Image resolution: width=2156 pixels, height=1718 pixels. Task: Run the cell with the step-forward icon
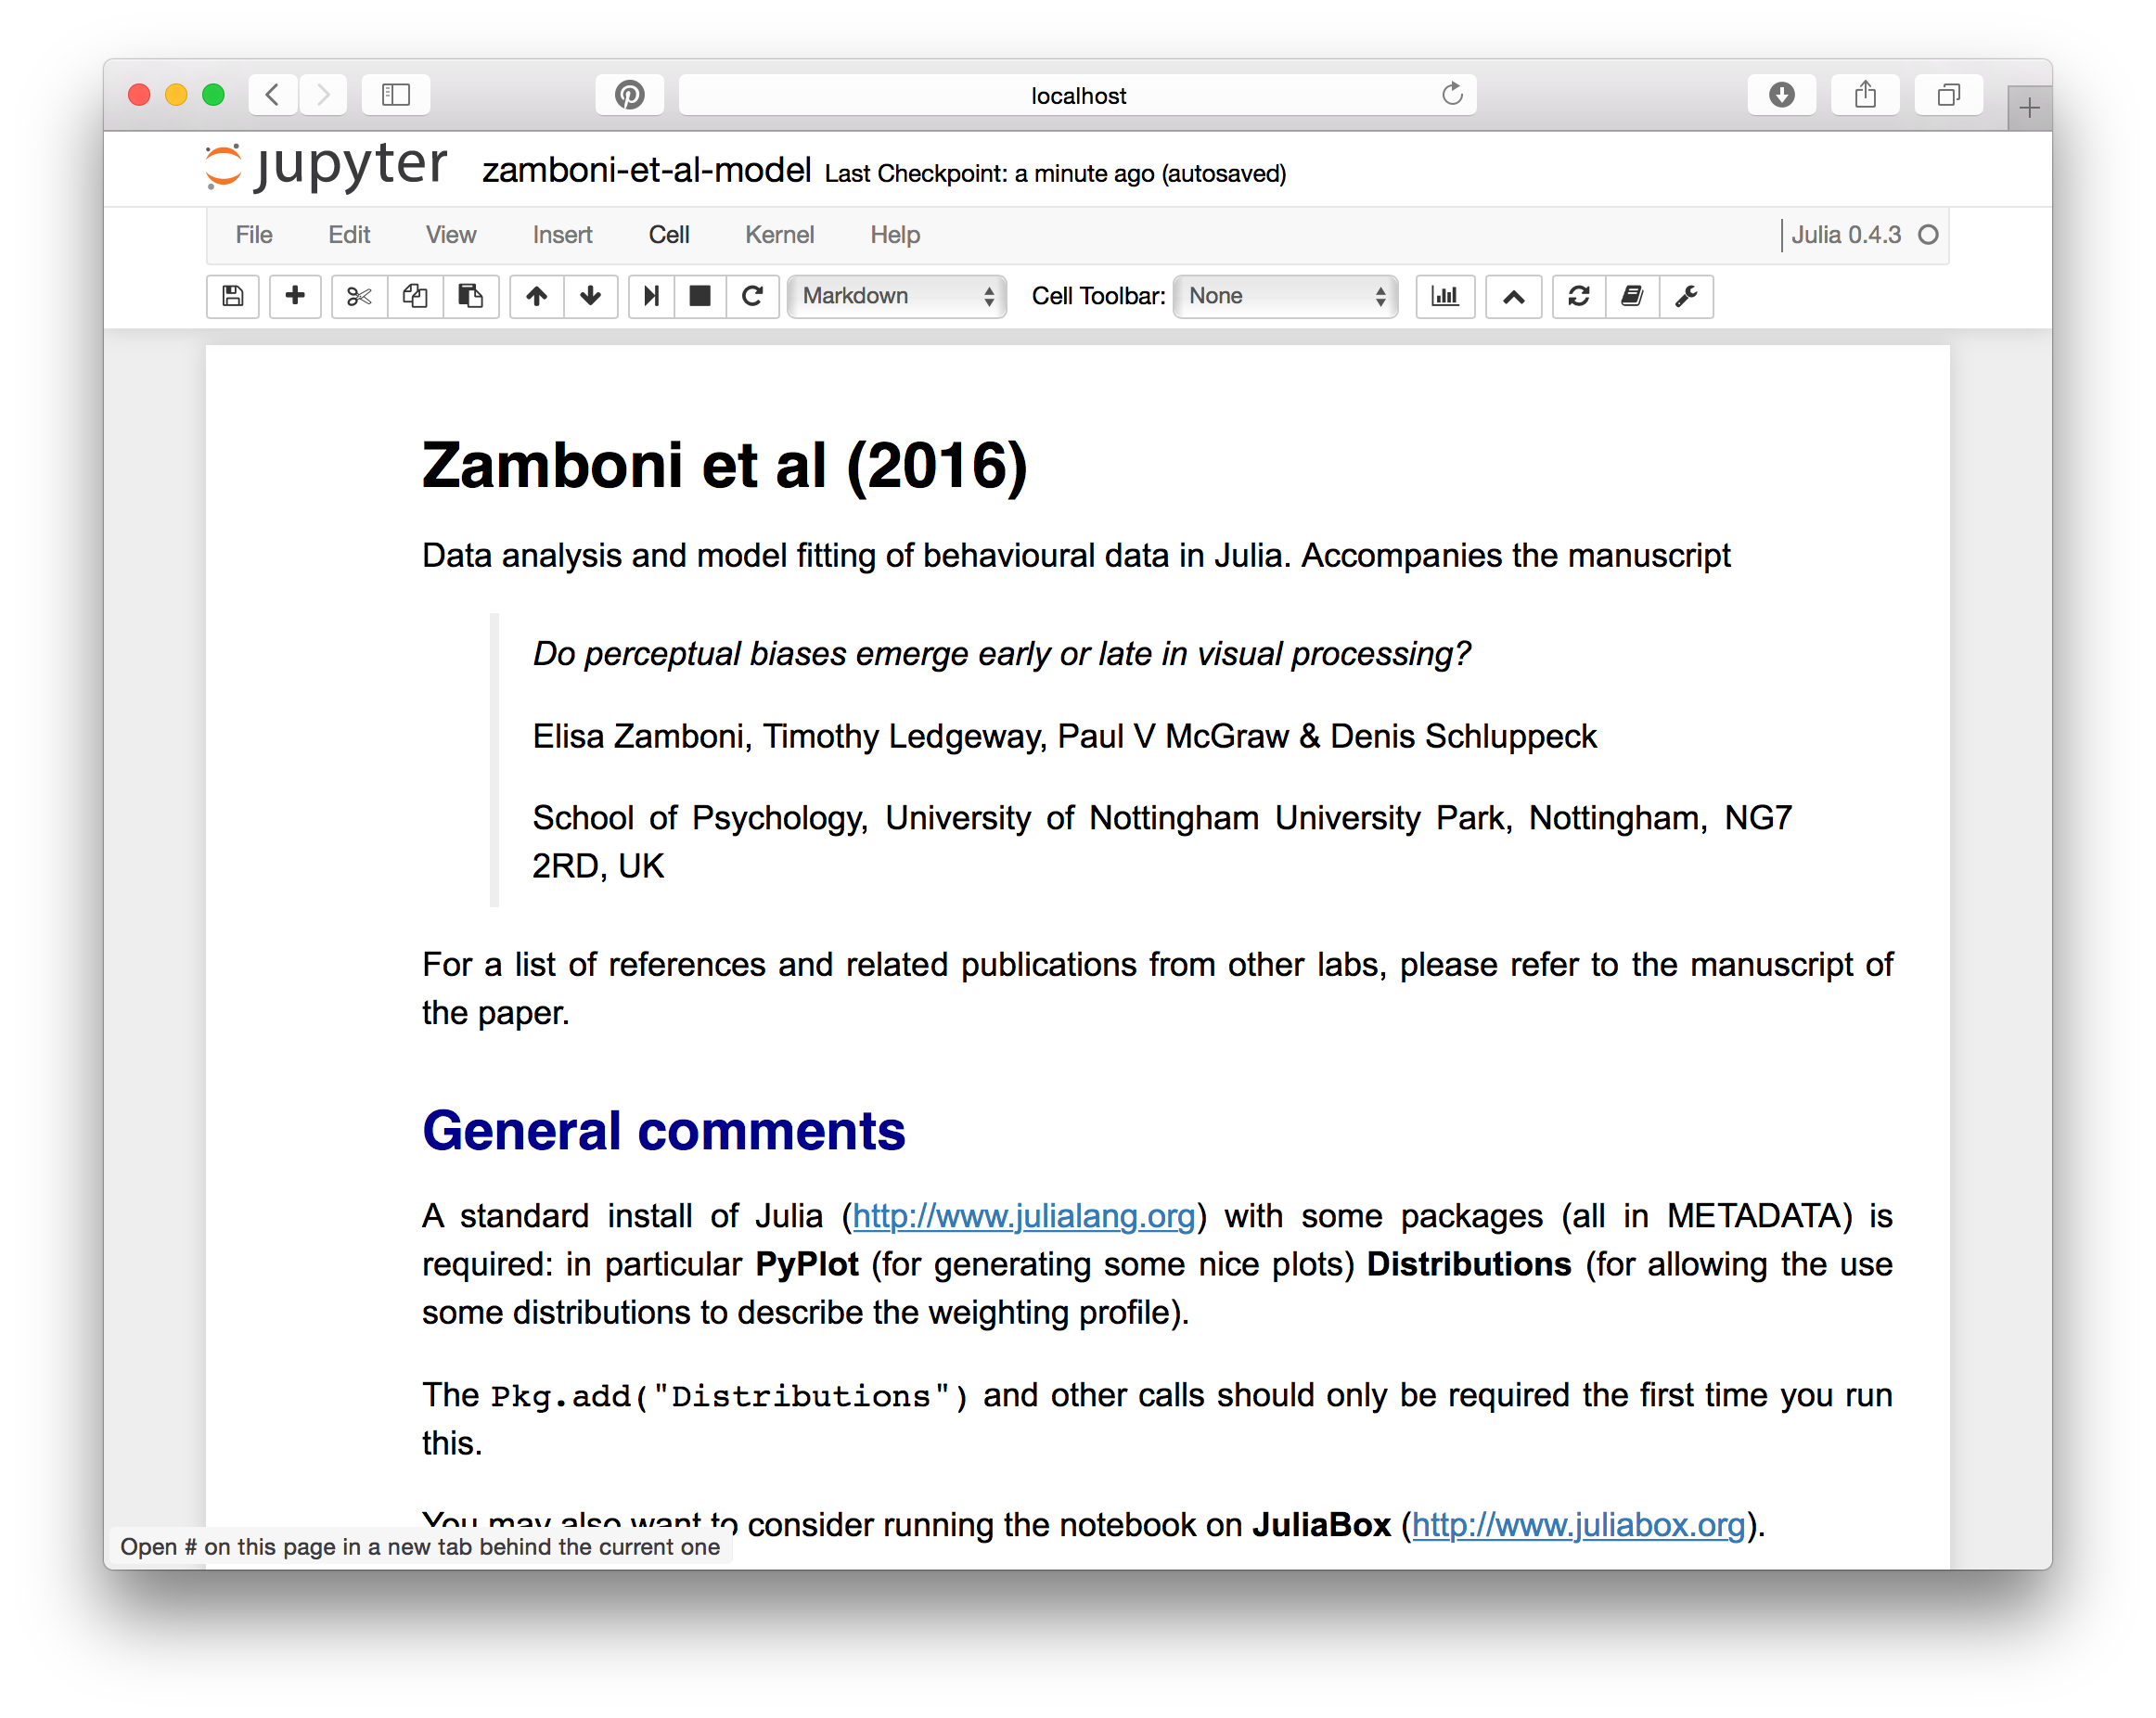click(651, 296)
